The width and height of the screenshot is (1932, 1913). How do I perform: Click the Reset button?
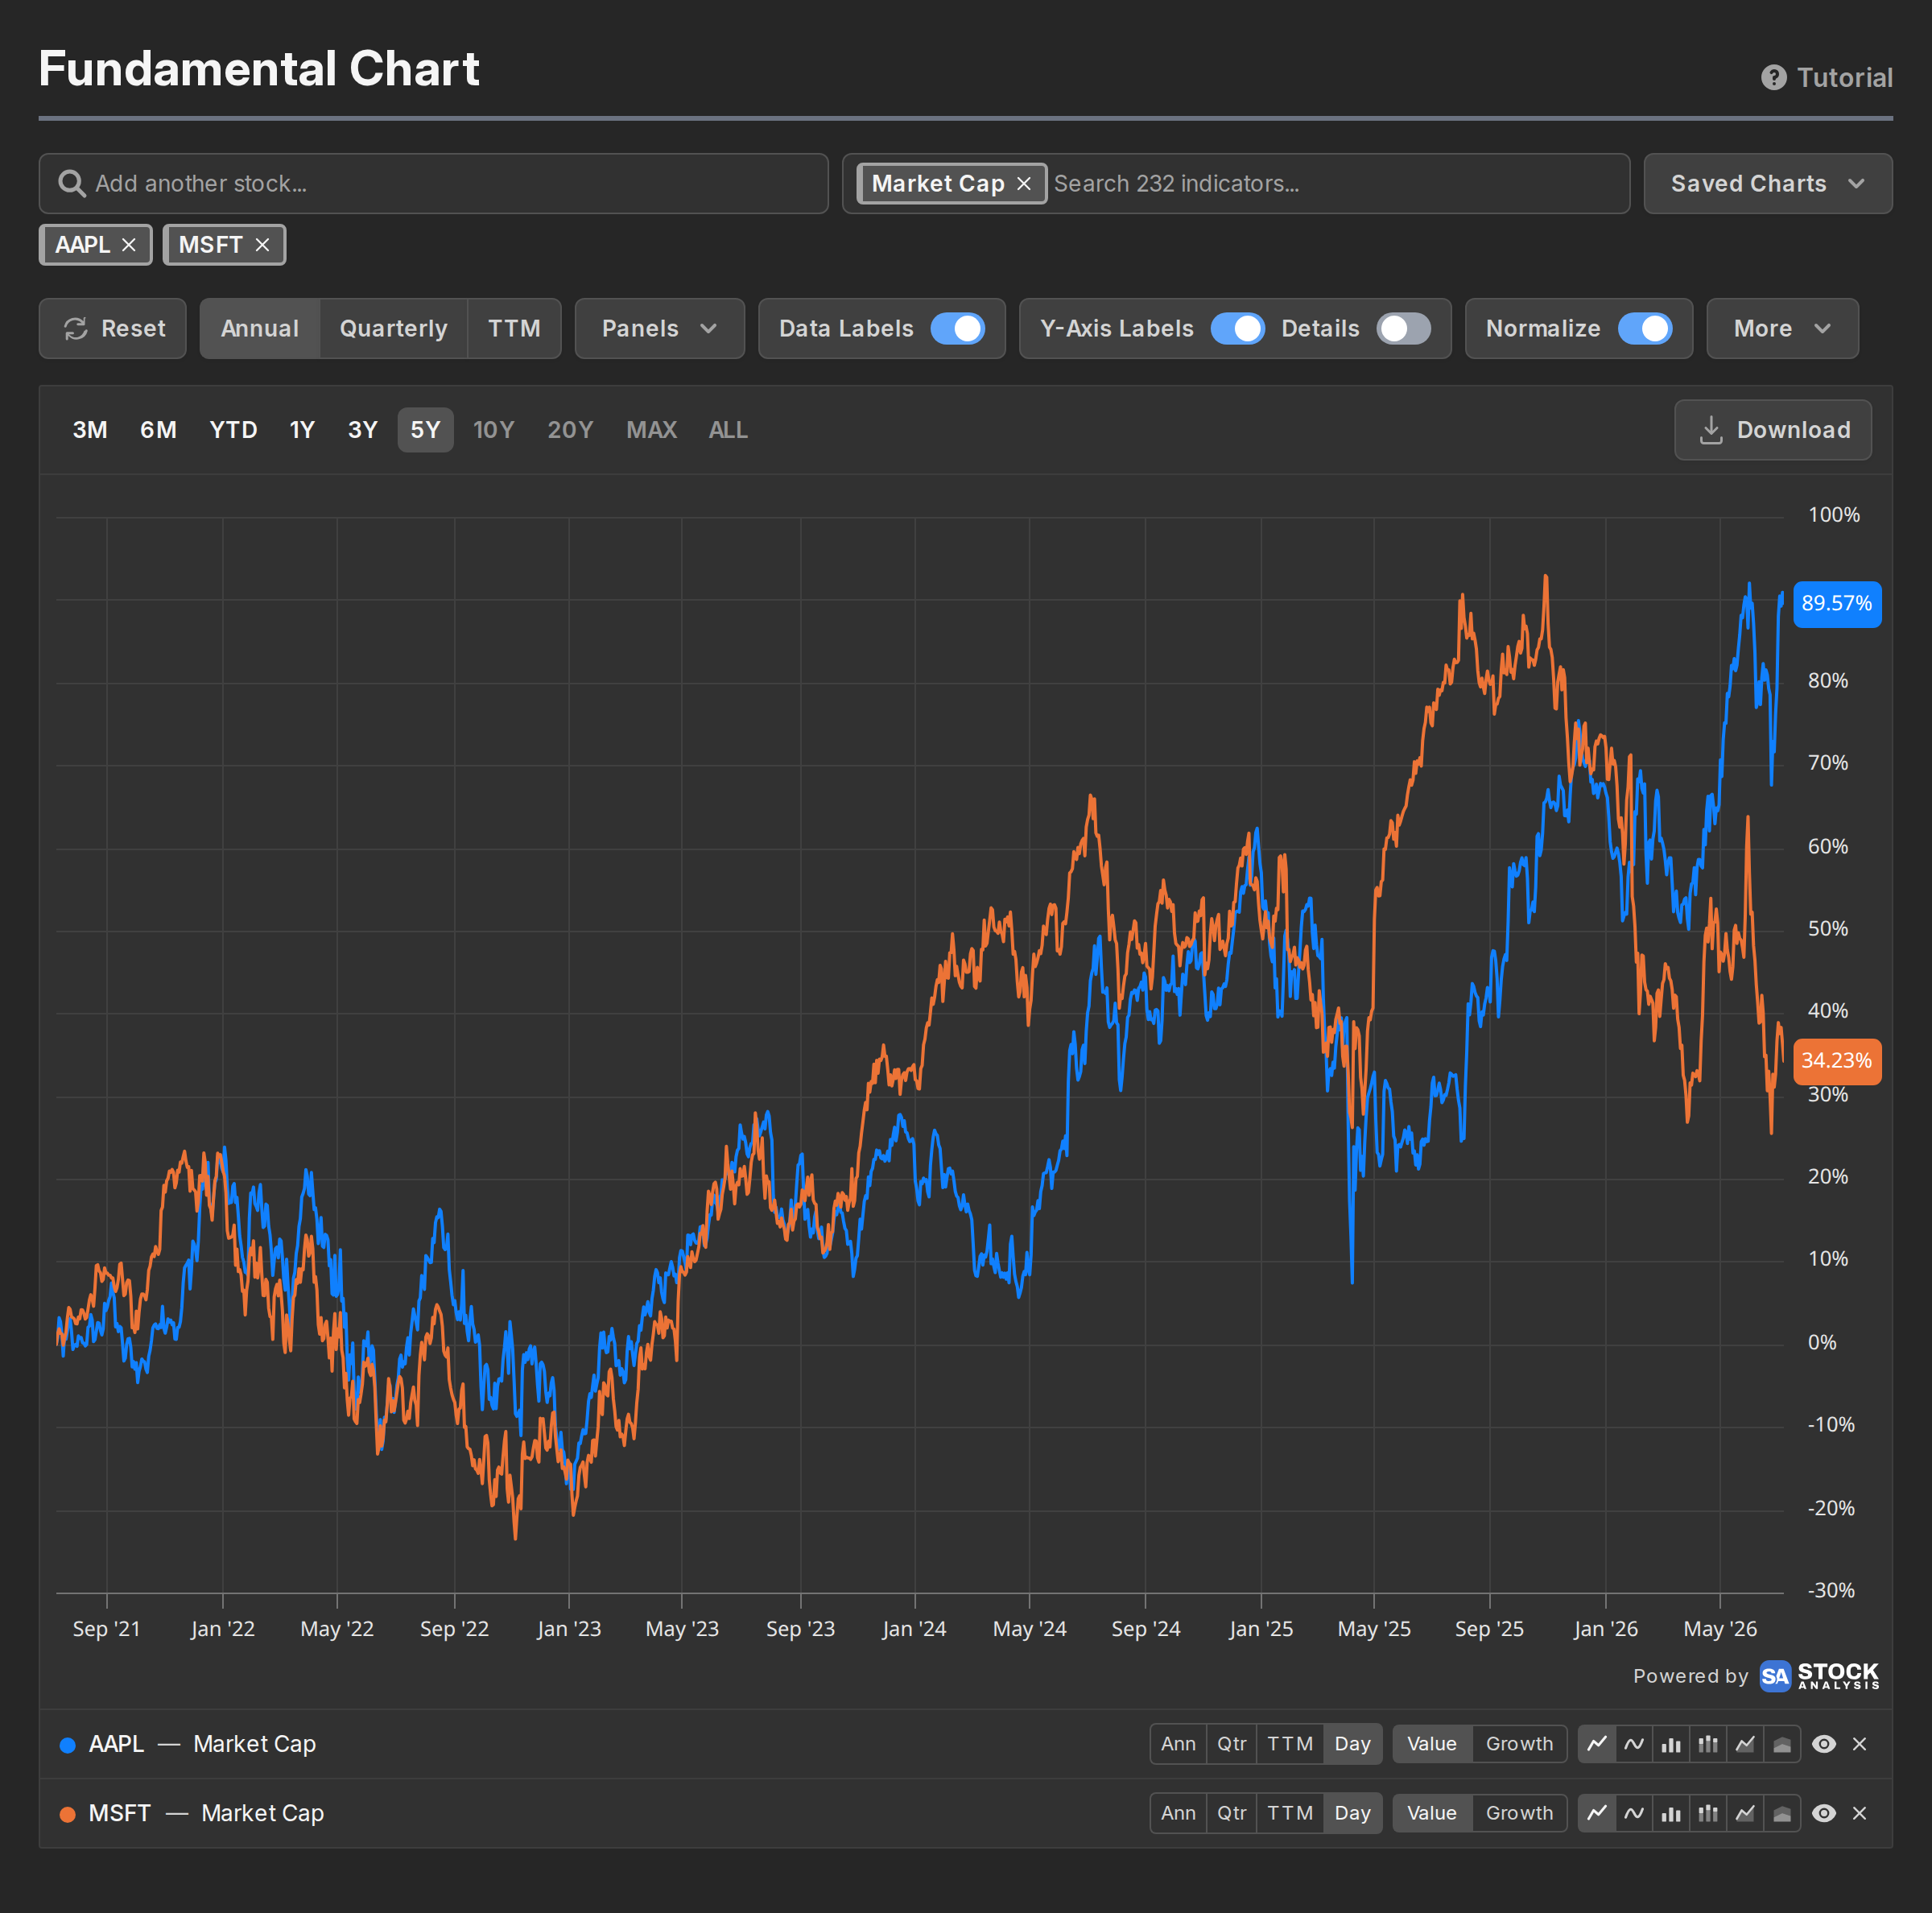click(x=113, y=329)
